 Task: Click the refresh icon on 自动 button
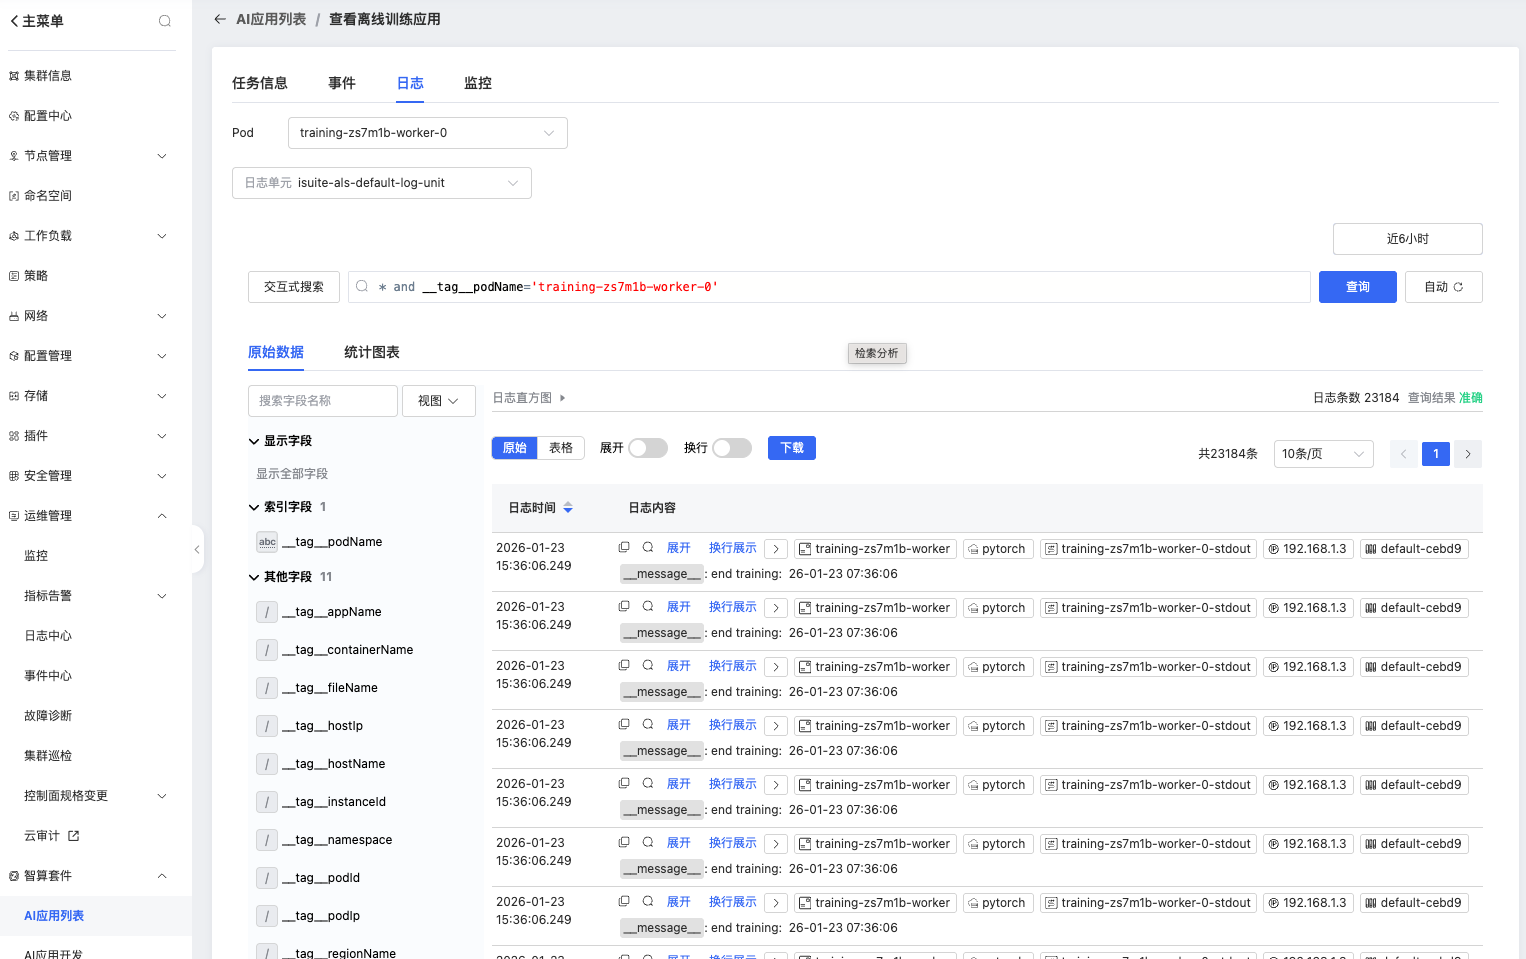pyautogui.click(x=1458, y=287)
